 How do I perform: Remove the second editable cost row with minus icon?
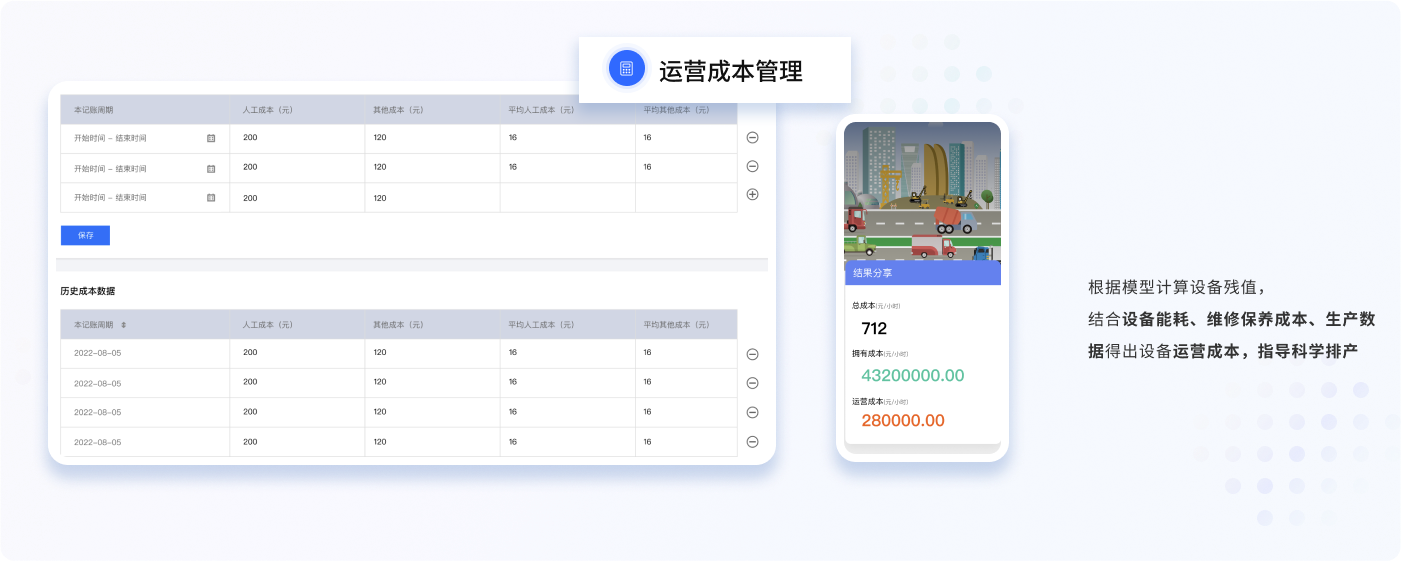tap(753, 167)
